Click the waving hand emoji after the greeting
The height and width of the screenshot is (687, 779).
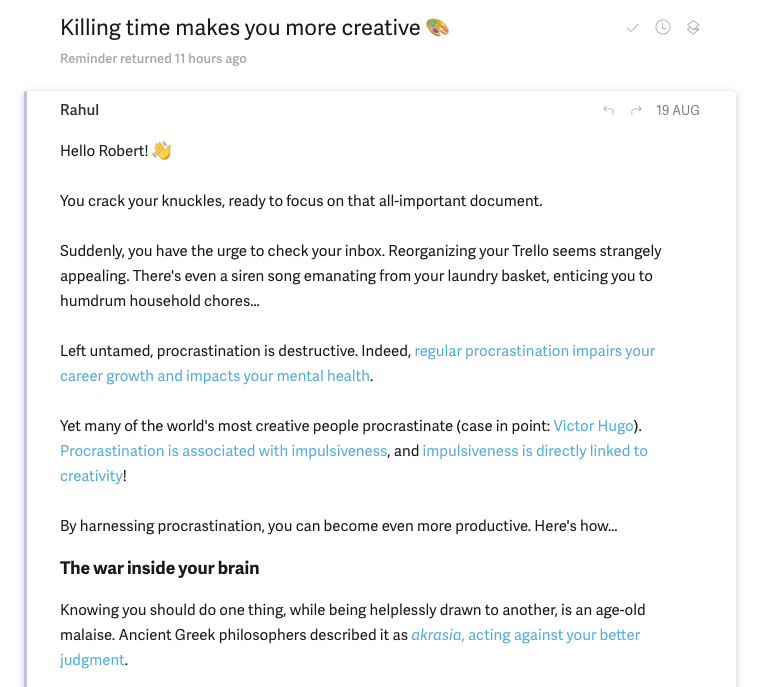click(x=162, y=151)
